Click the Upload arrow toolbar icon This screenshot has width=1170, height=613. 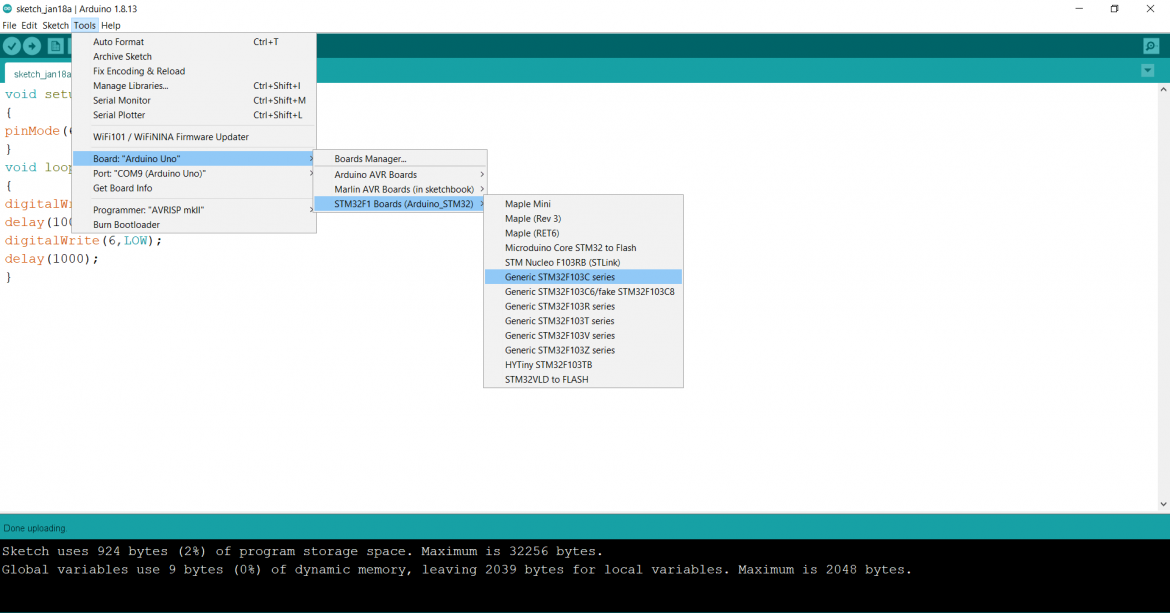32,46
